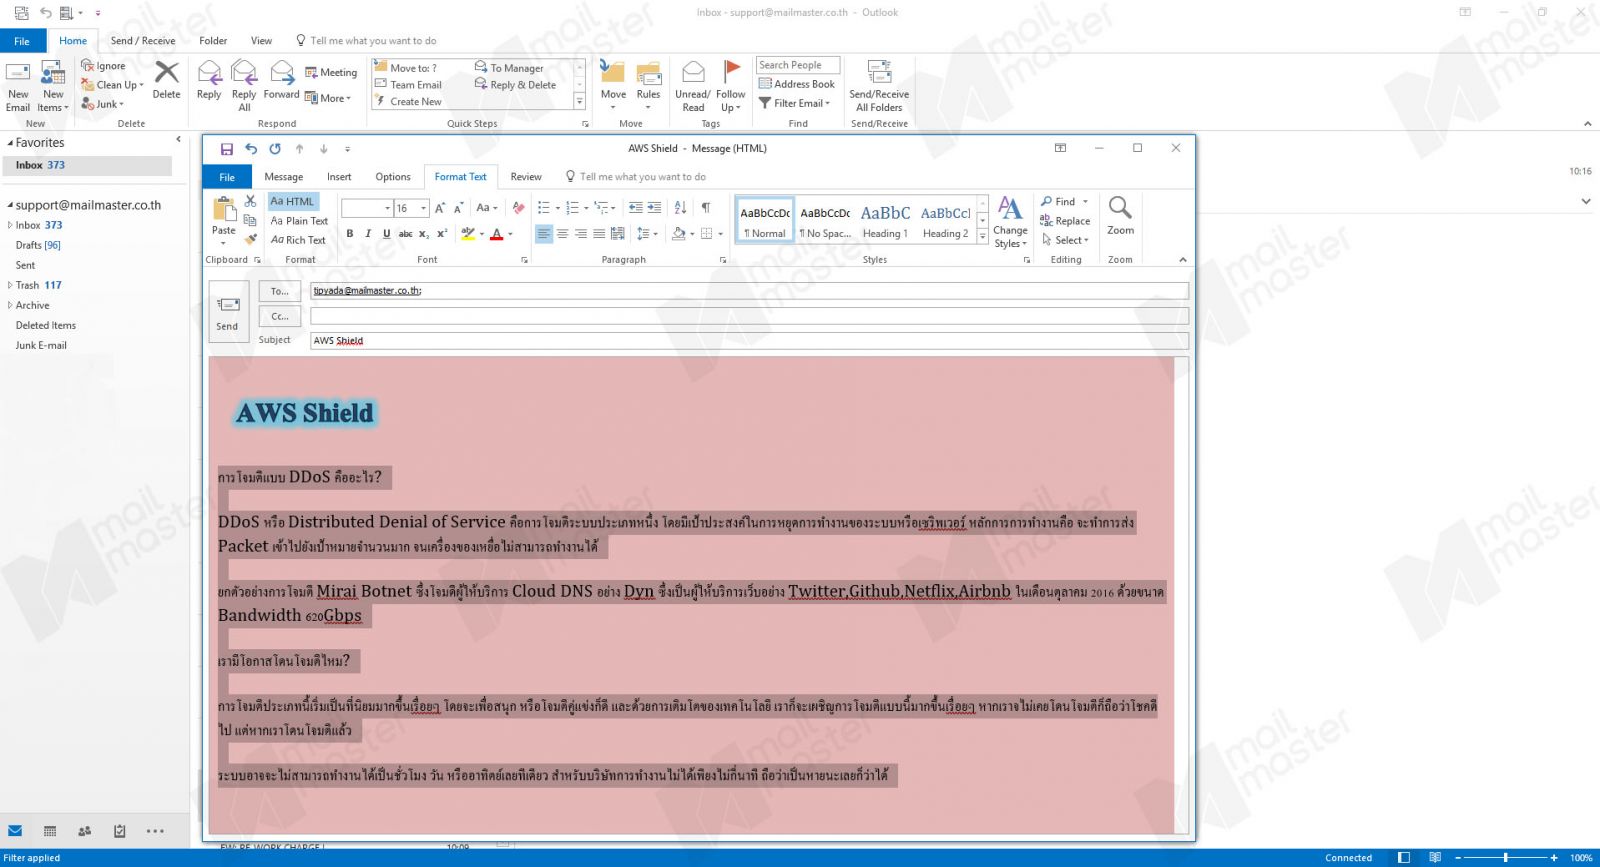This screenshot has width=1600, height=867.
Task: Switch the format to Rich Text
Action: (298, 240)
